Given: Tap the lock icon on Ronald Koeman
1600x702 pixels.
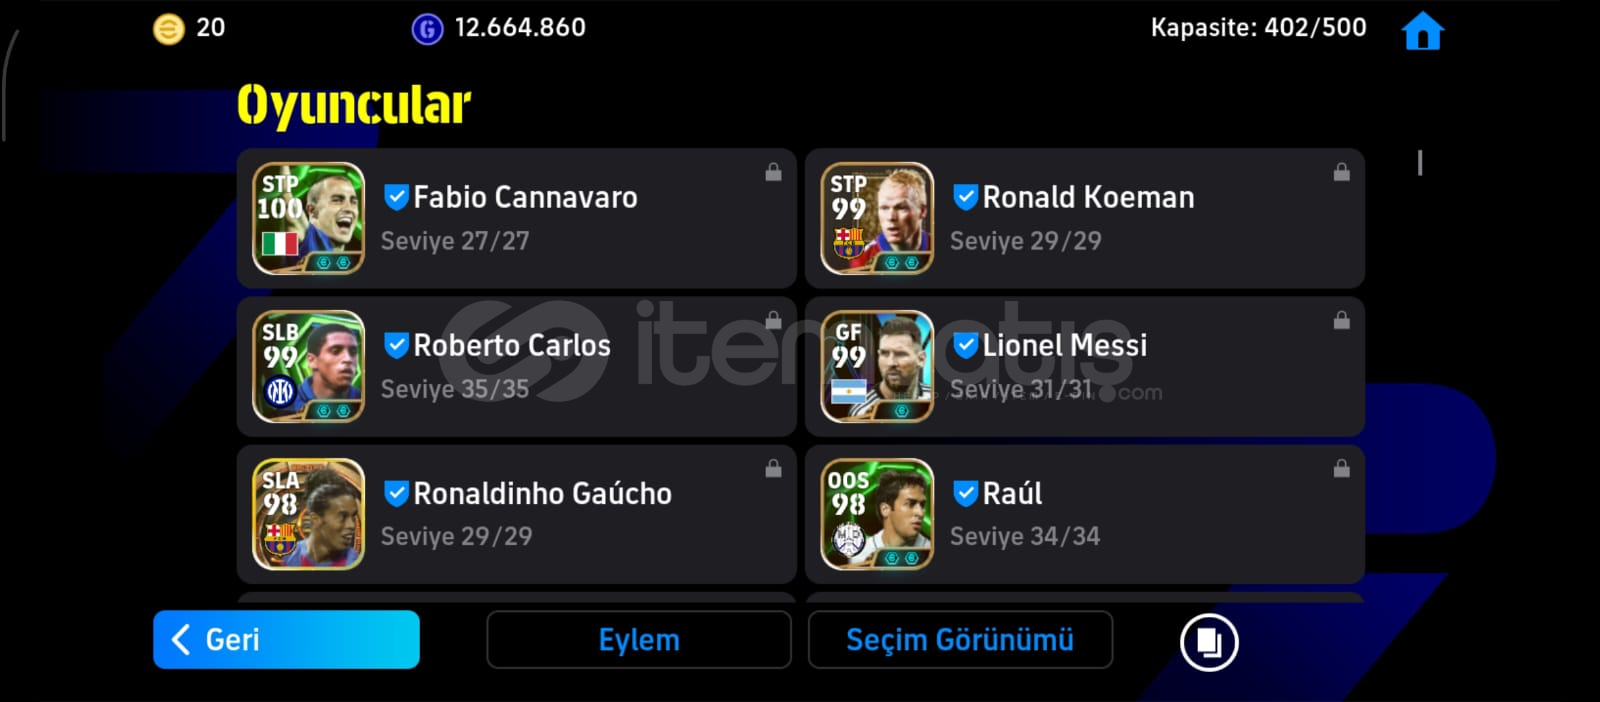Looking at the screenshot, I should pos(1341,172).
